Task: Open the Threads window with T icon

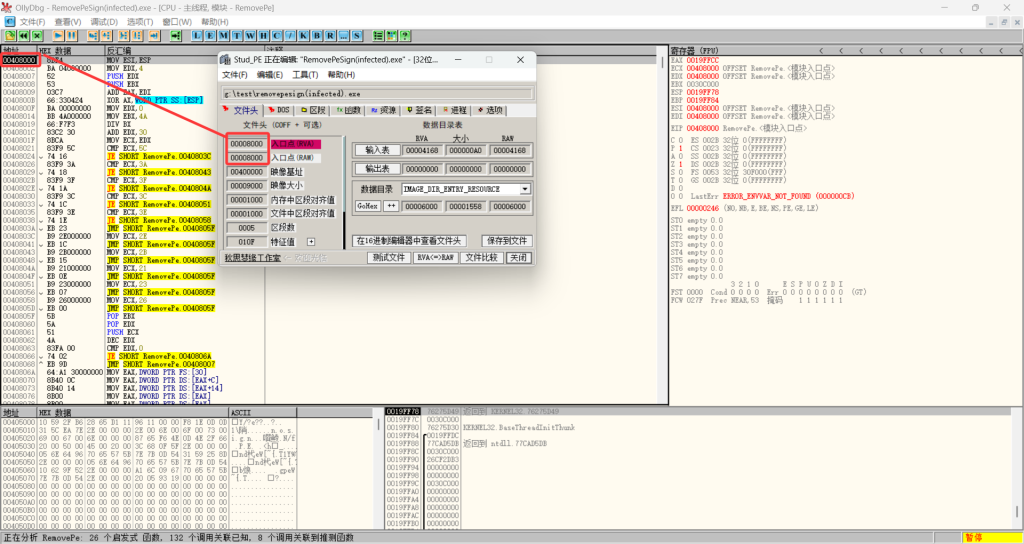Action: pos(236,36)
